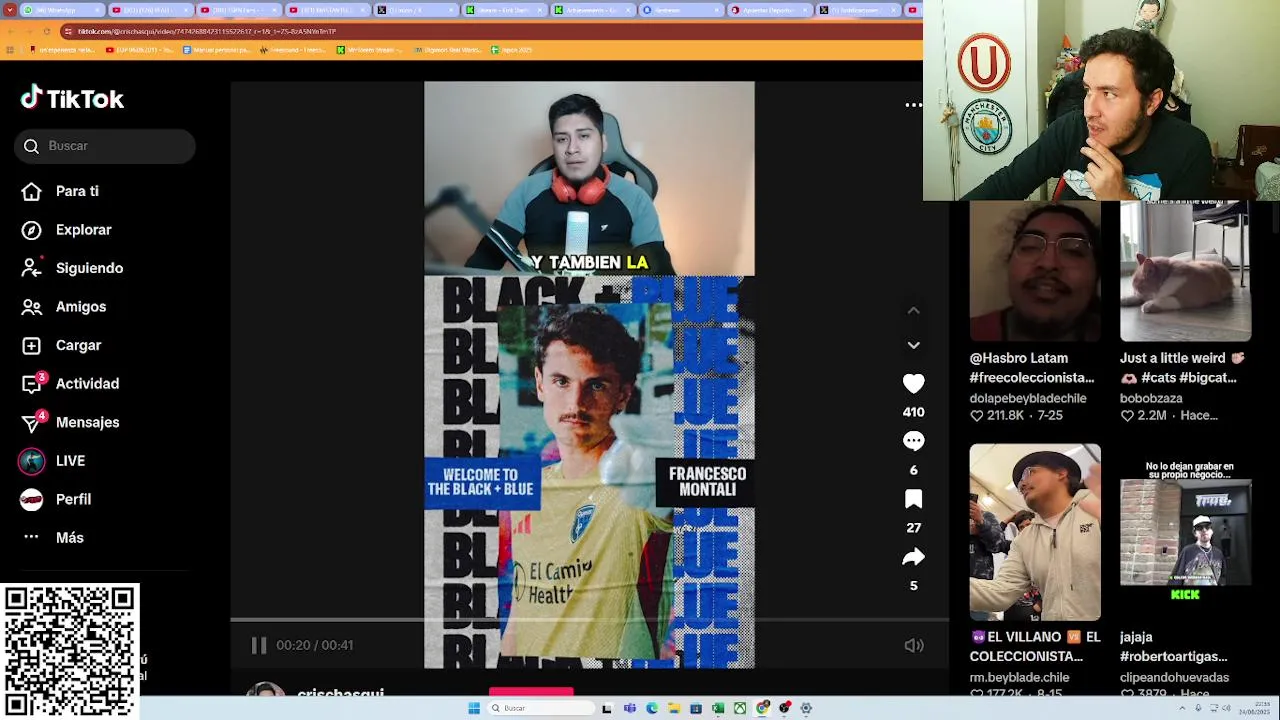Image resolution: width=1280 pixels, height=720 pixels.
Task: Go to previous video with up chevron
Action: coord(913,310)
